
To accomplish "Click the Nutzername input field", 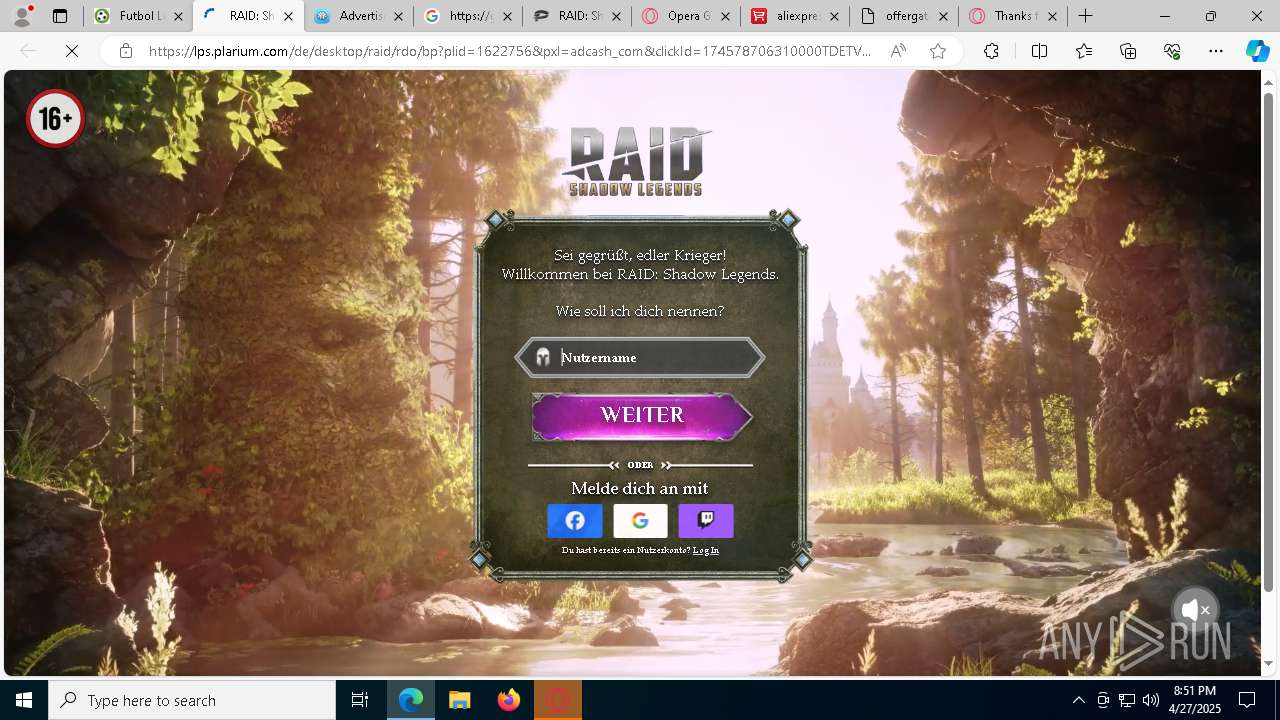I will (x=640, y=357).
